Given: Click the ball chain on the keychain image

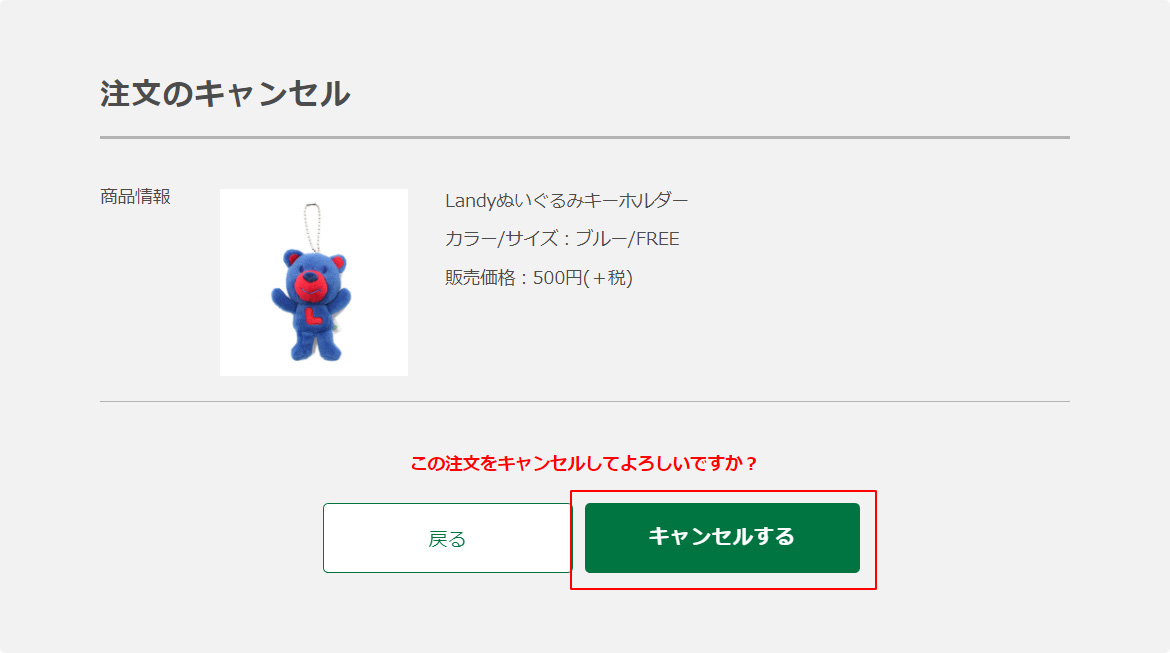Looking at the screenshot, I should [x=312, y=226].
